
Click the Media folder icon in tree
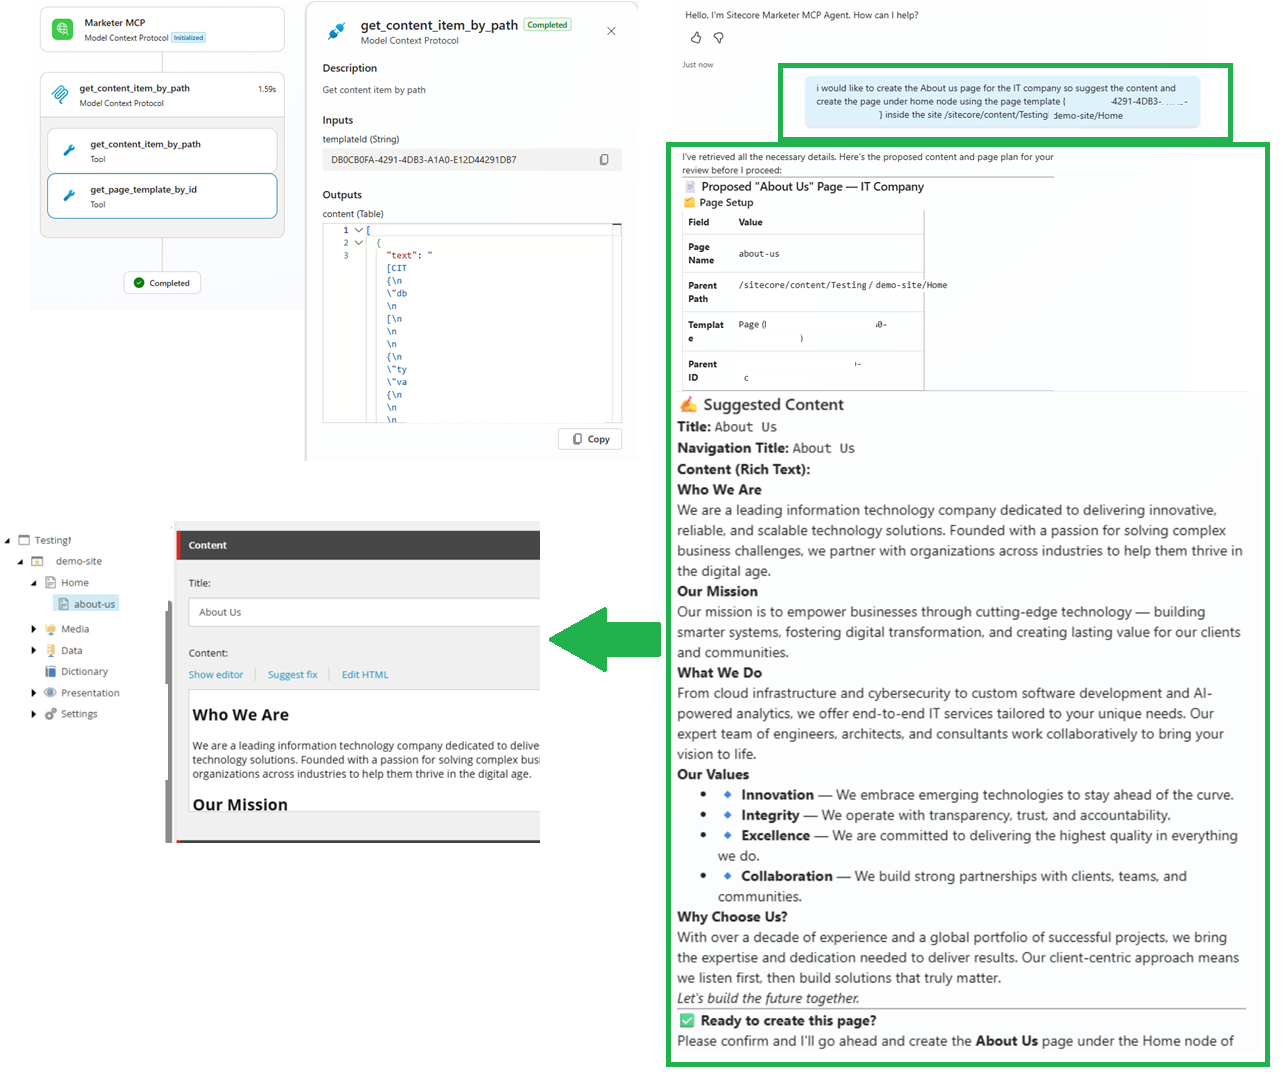click(50, 629)
